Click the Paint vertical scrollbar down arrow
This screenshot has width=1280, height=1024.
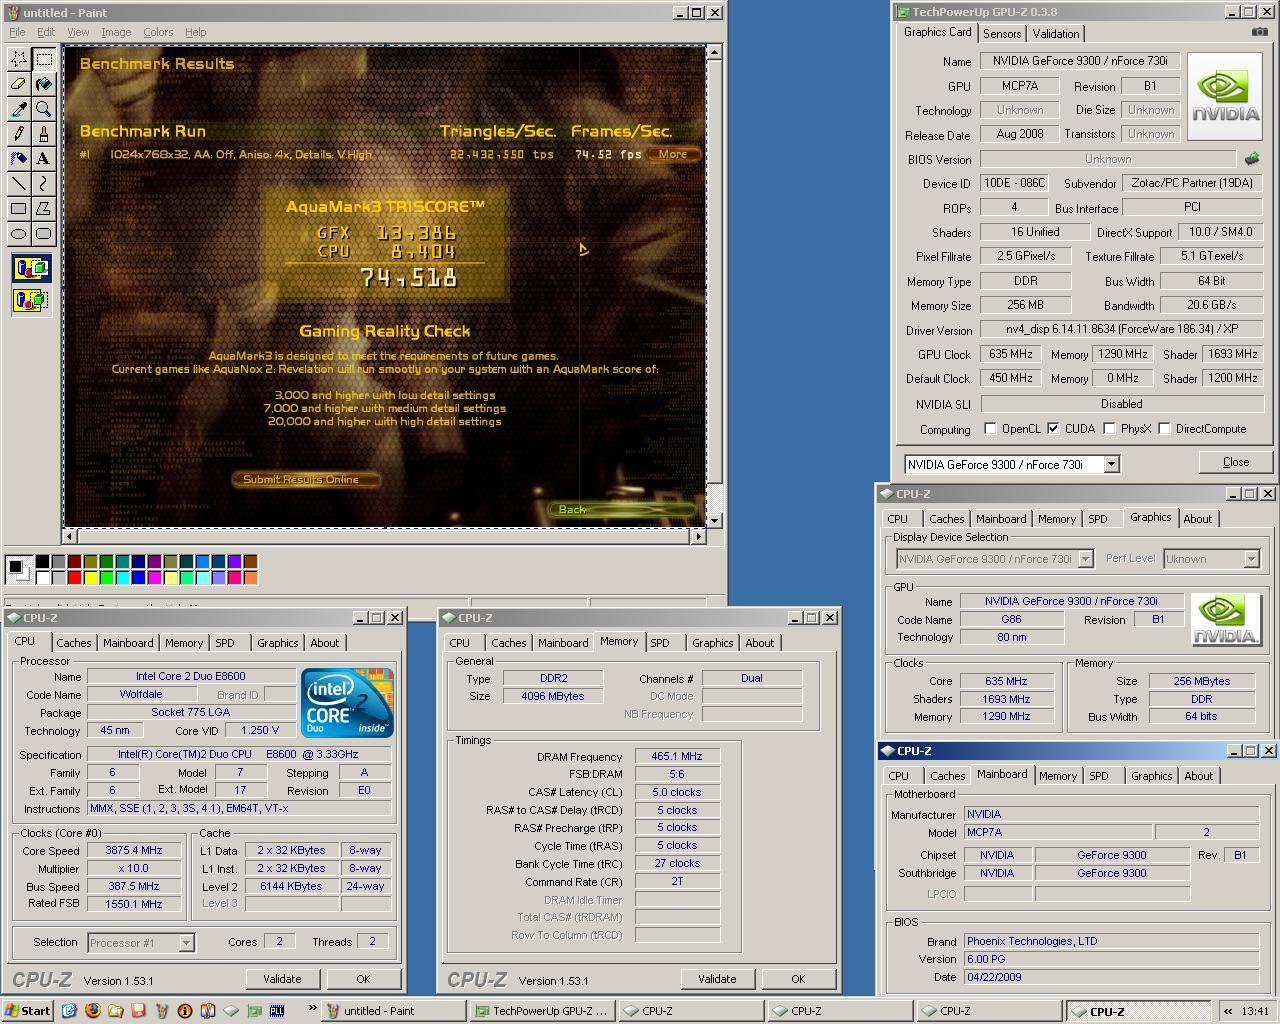pyautogui.click(x=714, y=520)
